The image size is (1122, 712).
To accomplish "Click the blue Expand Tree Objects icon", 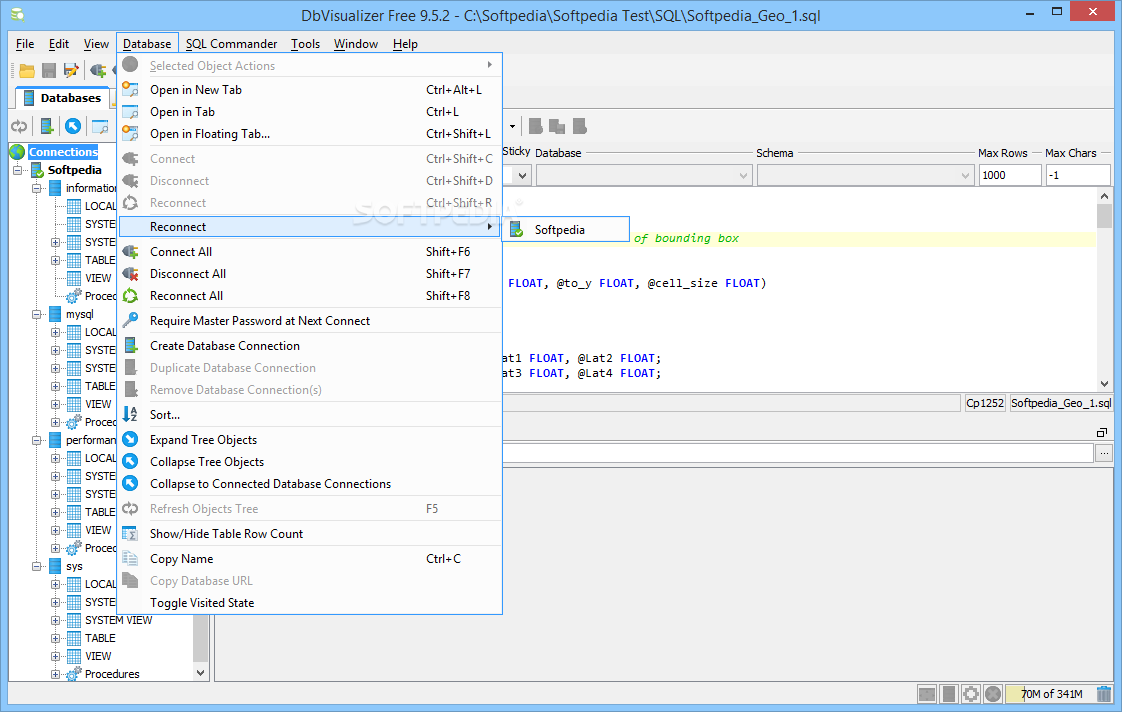I will click(130, 439).
